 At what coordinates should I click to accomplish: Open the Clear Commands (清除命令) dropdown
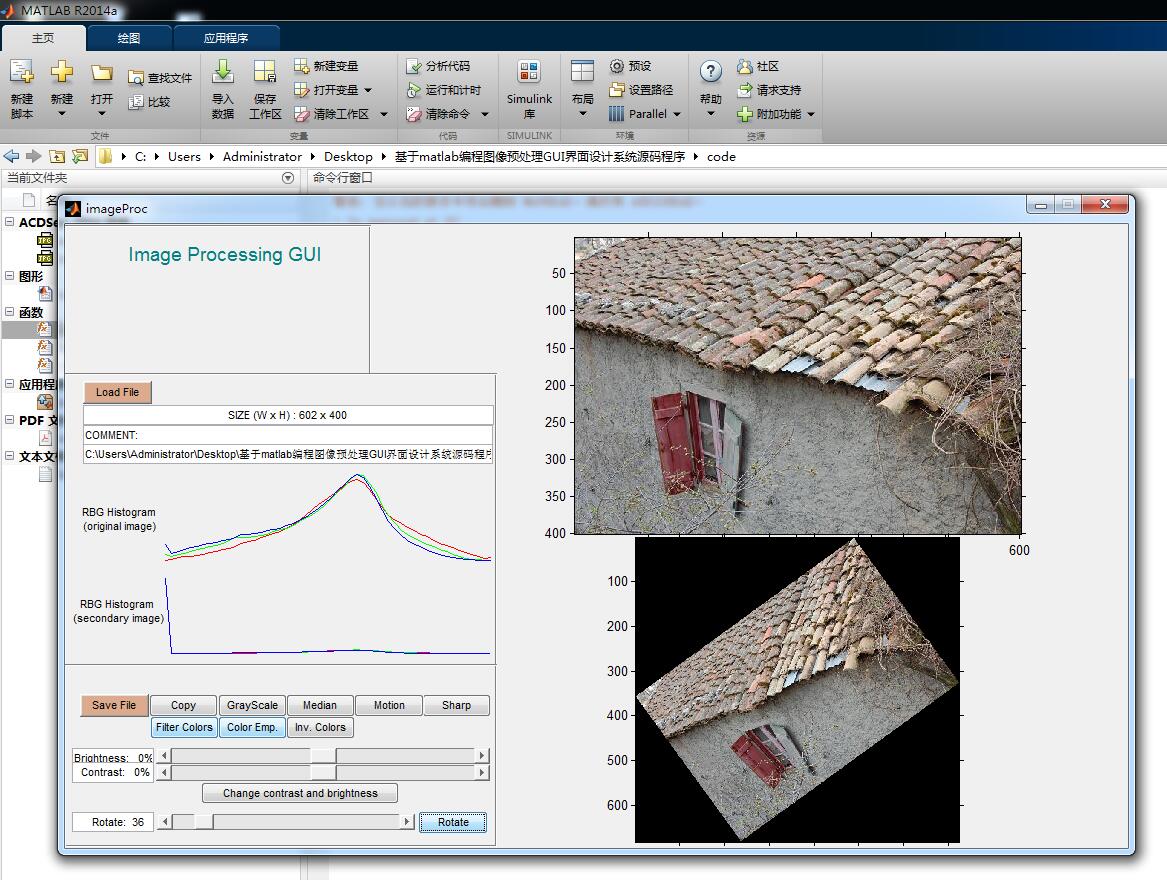485,114
